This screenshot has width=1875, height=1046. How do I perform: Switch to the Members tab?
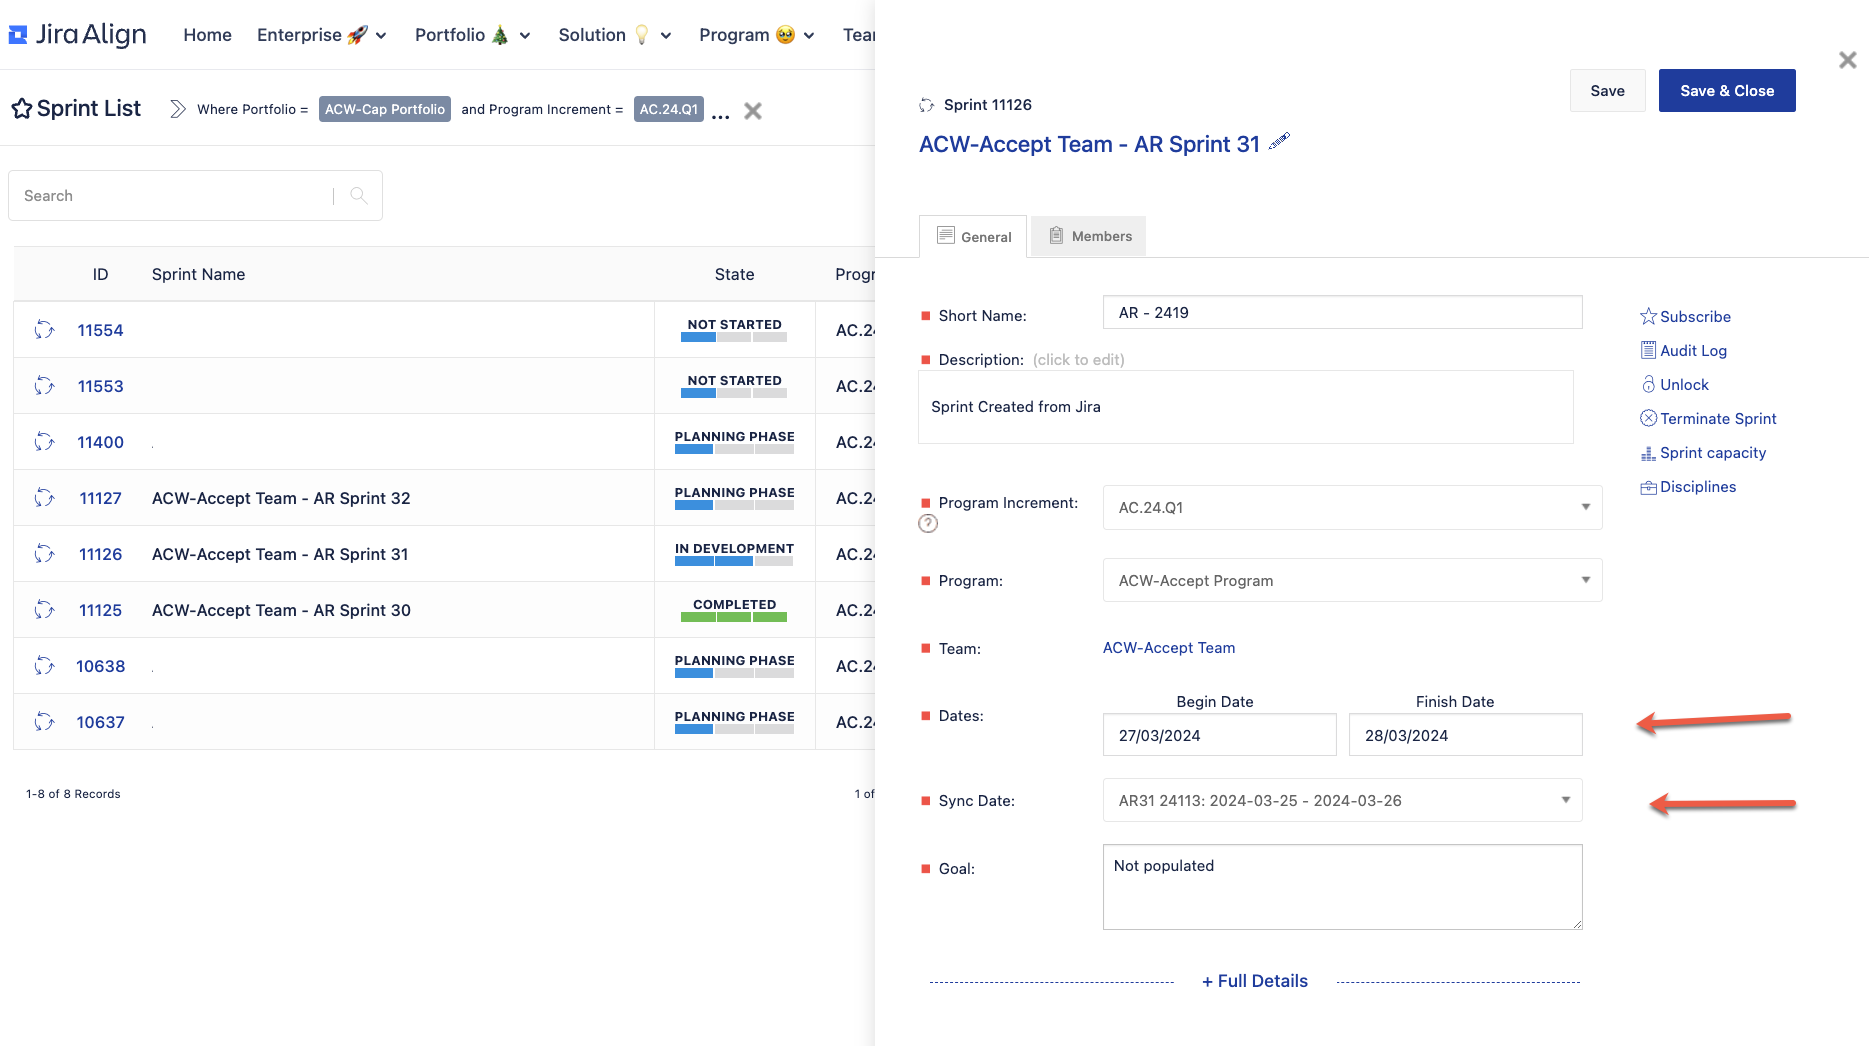point(1089,236)
